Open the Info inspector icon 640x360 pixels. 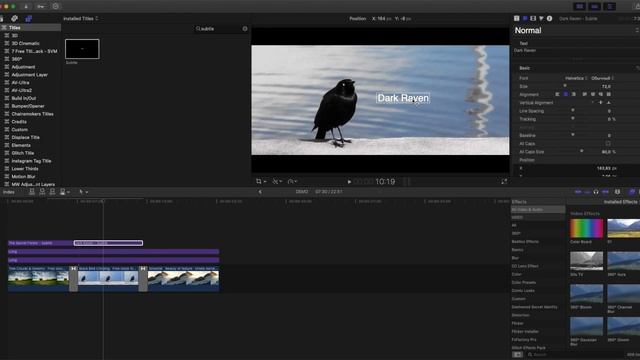coord(549,18)
